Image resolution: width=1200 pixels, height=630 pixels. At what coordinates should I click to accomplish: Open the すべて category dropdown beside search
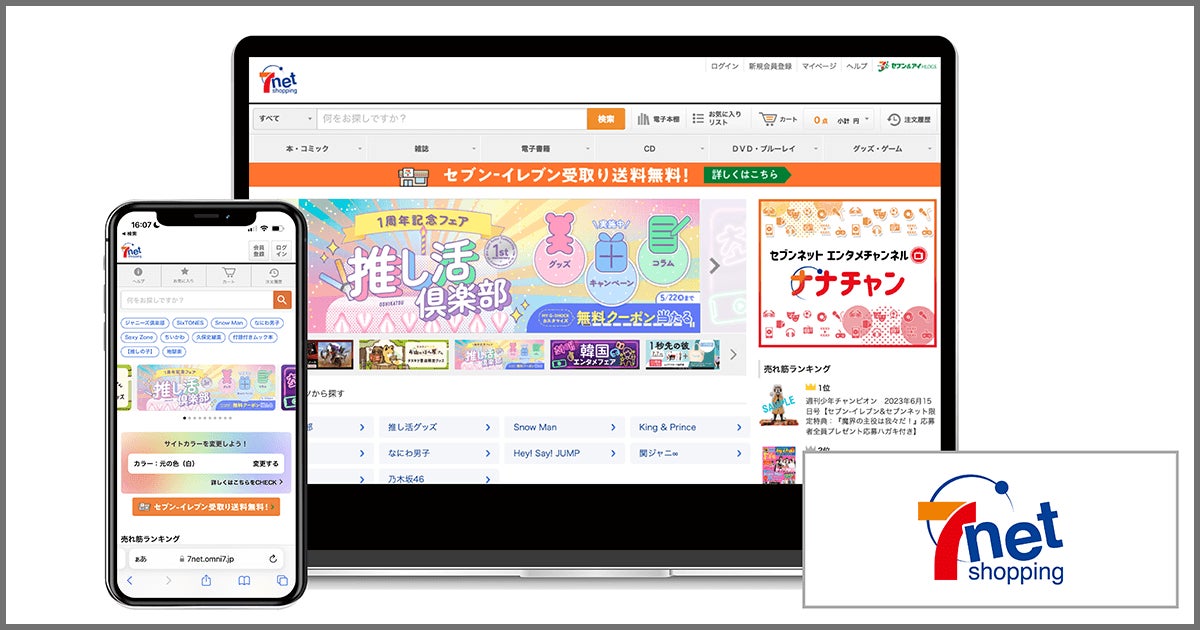point(284,119)
